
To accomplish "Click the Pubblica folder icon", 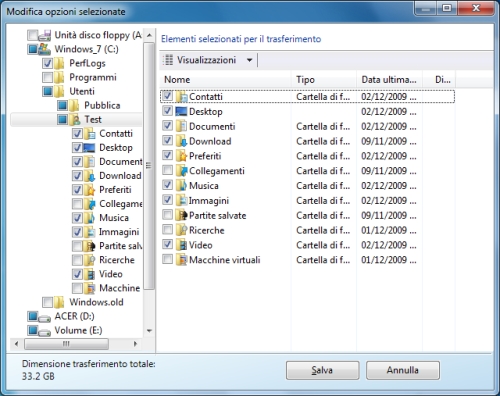I will coord(74,105).
